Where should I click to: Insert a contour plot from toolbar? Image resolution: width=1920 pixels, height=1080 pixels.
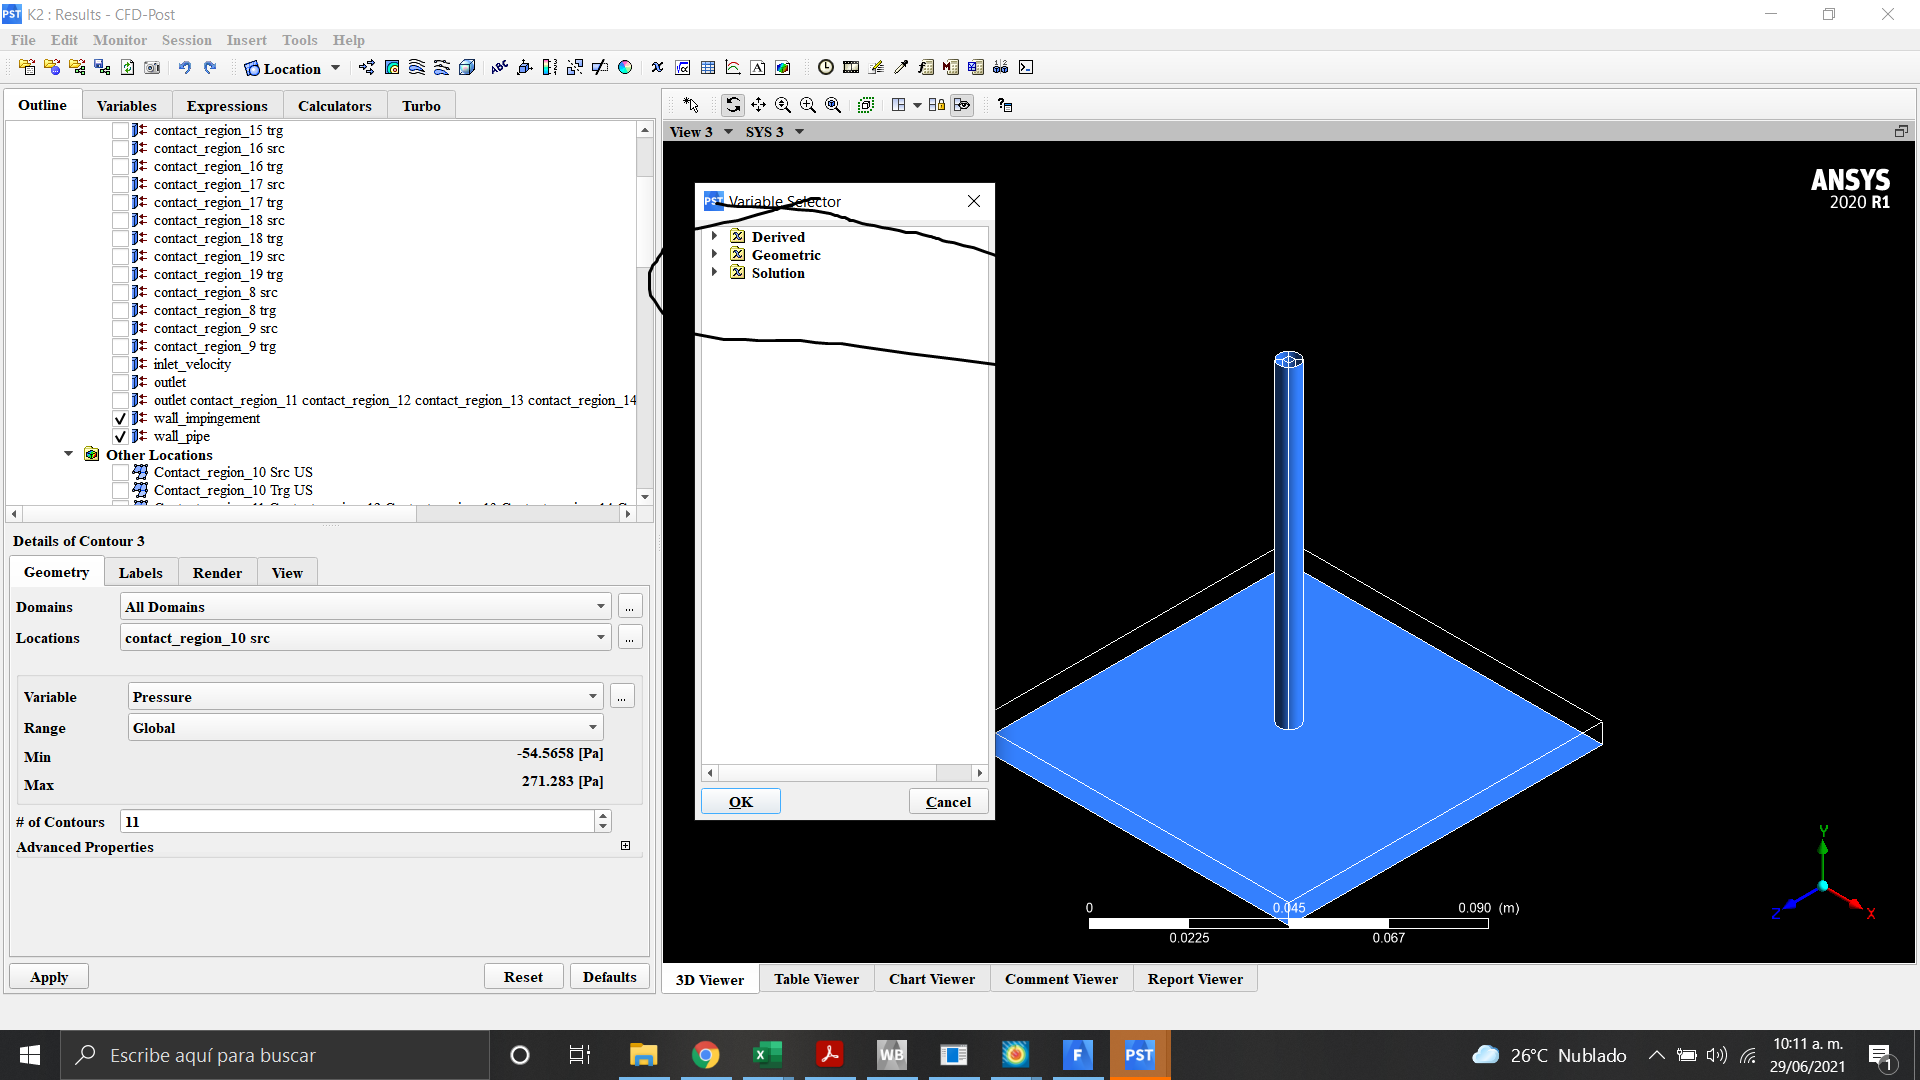pyautogui.click(x=392, y=68)
